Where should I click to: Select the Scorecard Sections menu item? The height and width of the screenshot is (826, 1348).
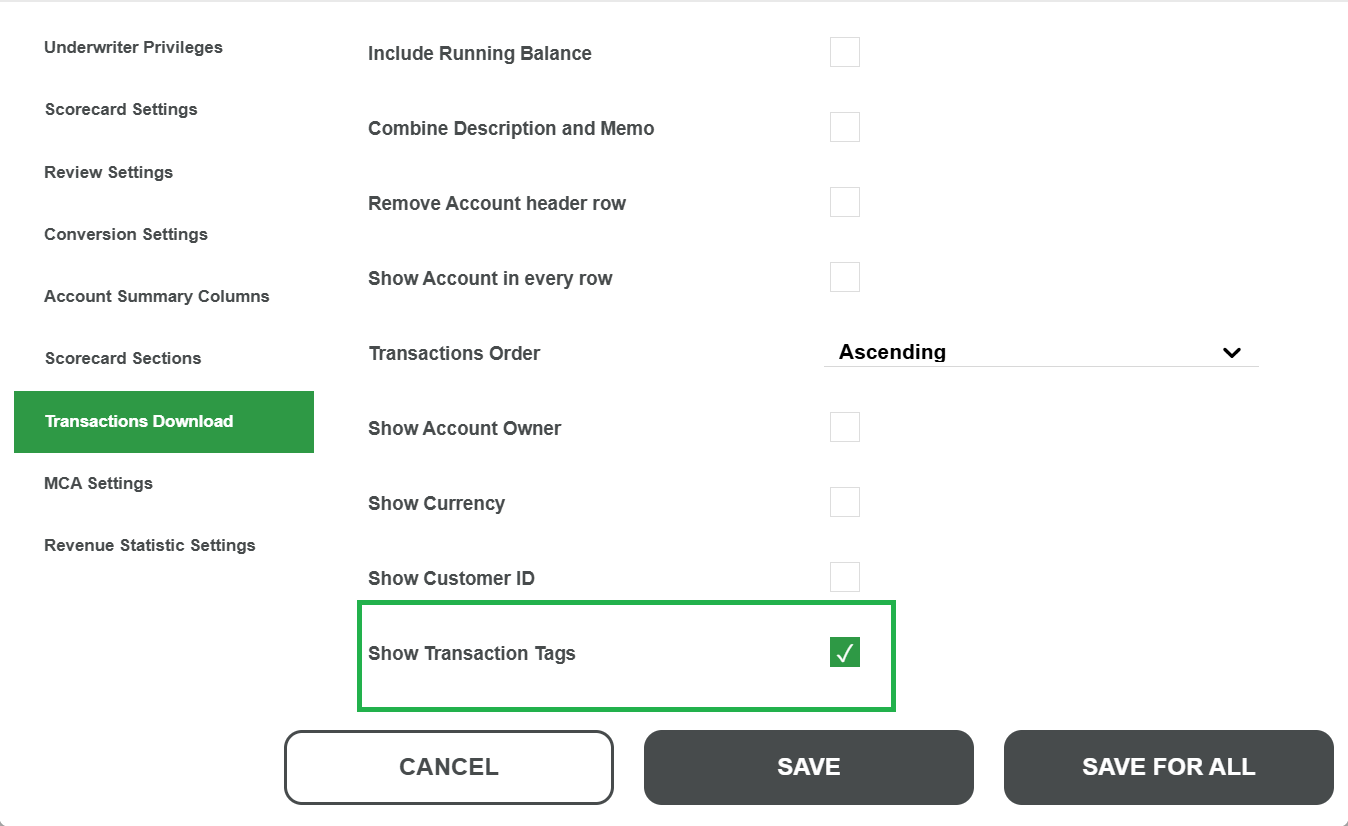click(x=123, y=358)
